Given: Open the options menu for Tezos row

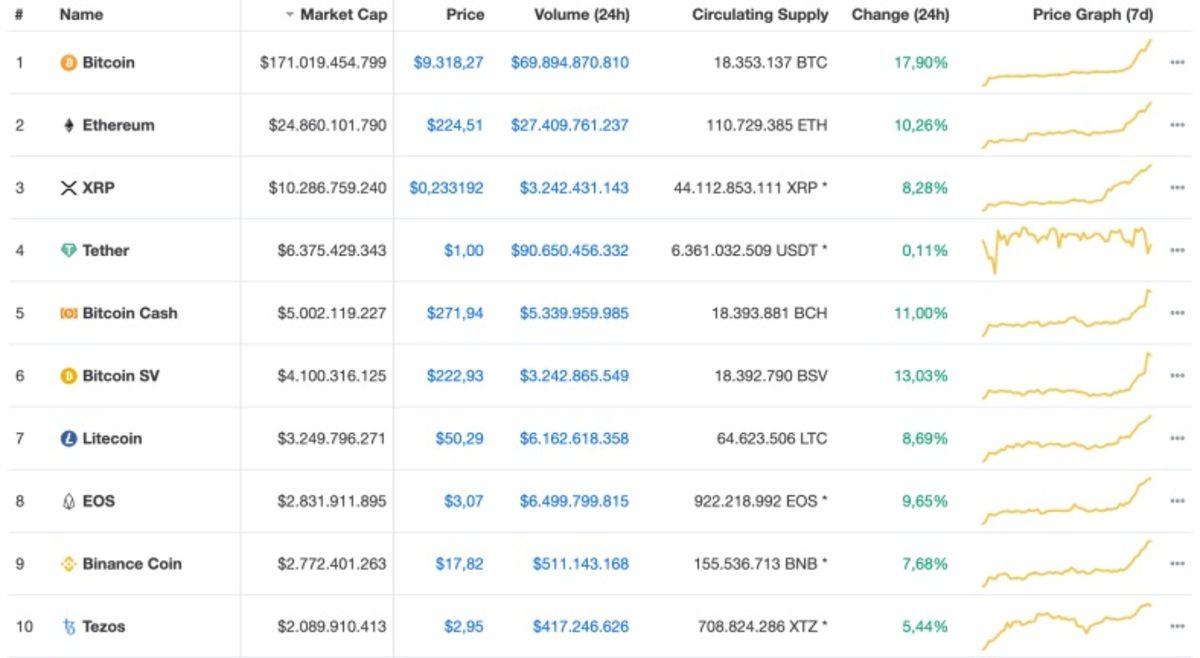Looking at the screenshot, I should tap(1176, 626).
